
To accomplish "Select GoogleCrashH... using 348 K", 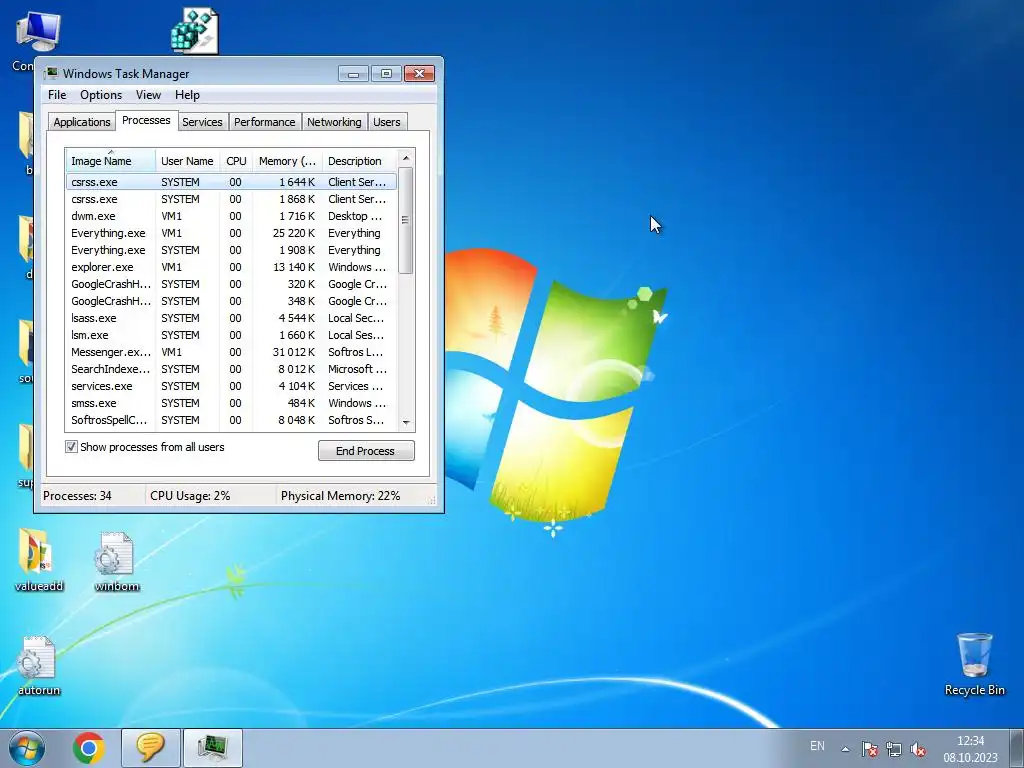I will 231,301.
